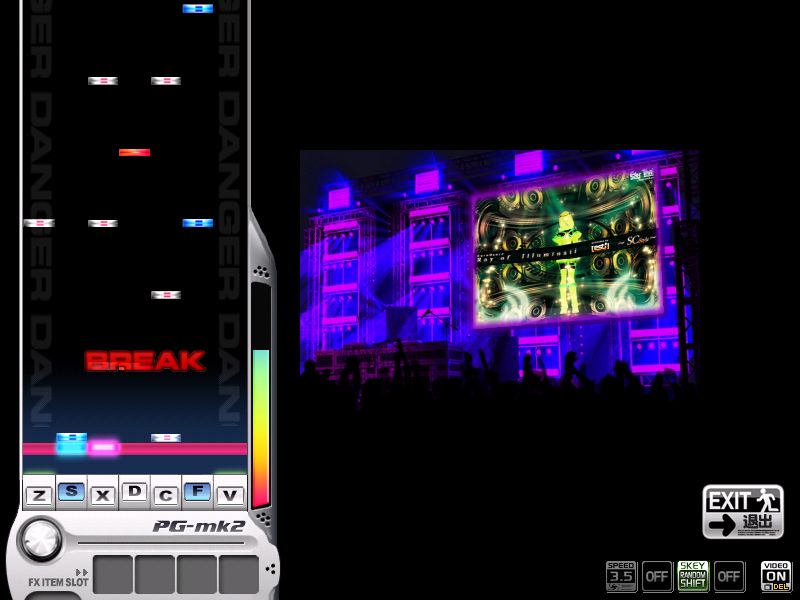Click the rainbow life gauge bar

pyautogui.click(x=261, y=428)
